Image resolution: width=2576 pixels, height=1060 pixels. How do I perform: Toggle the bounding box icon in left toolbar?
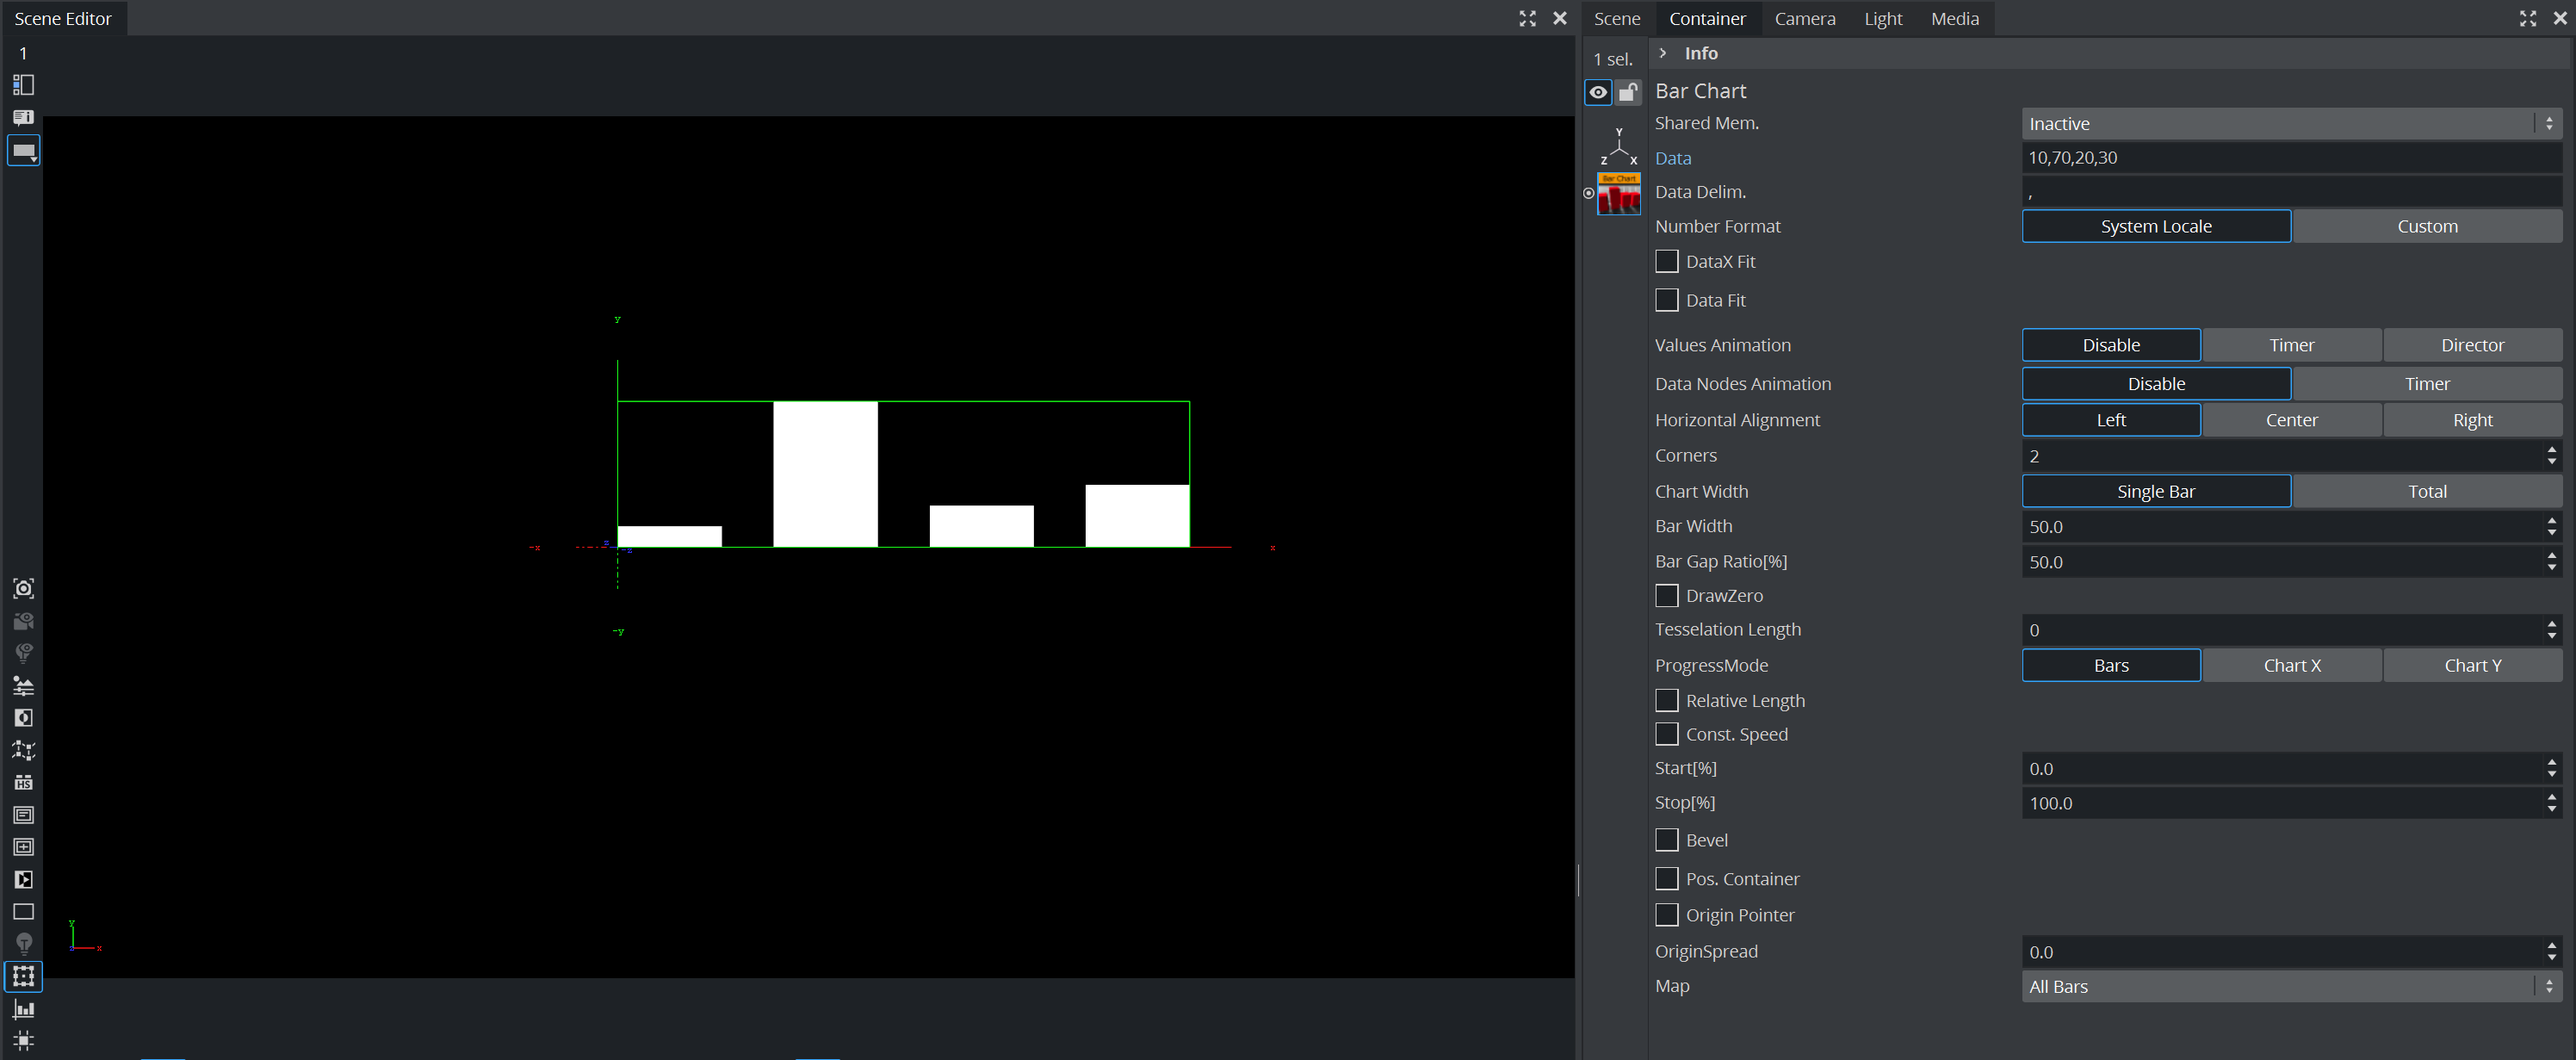(x=23, y=976)
